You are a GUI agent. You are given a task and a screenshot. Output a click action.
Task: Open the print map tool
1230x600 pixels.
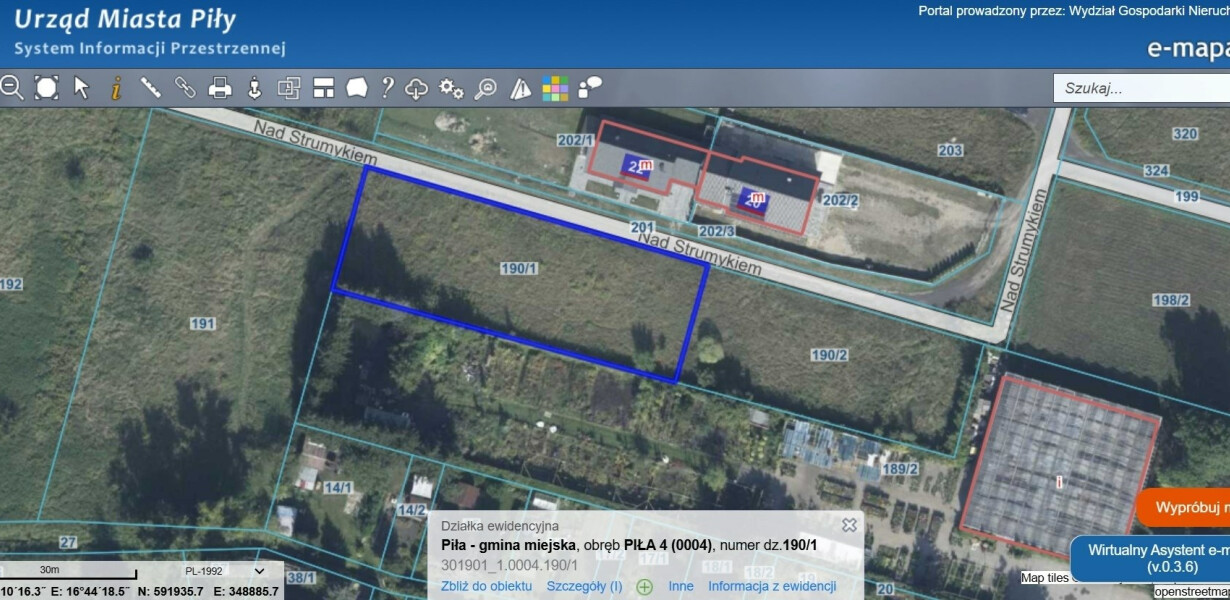click(x=220, y=88)
